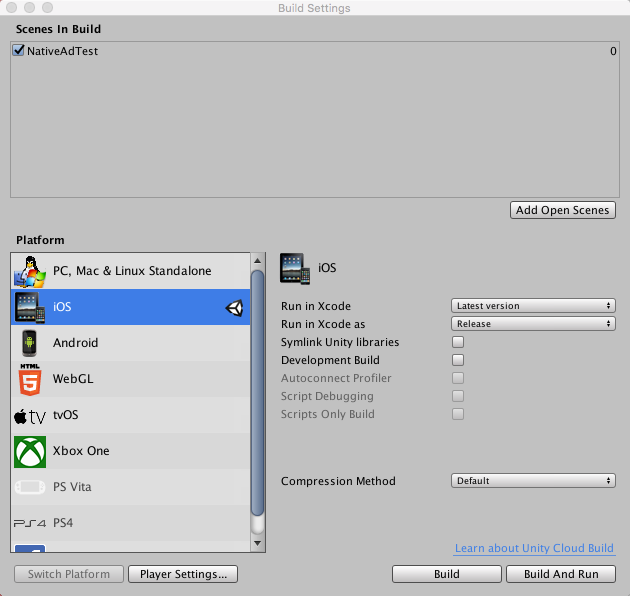Select the Android platform row
The width and height of the screenshot is (630, 596).
click(131, 343)
